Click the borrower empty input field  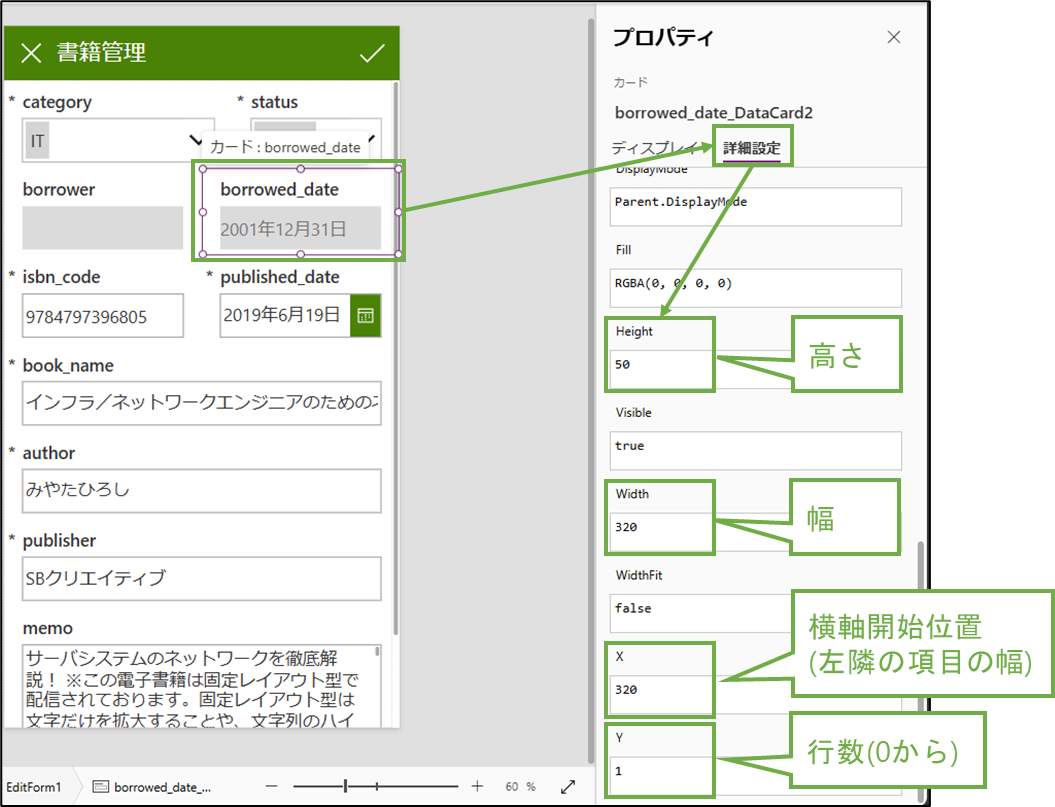pyautogui.click(x=102, y=228)
